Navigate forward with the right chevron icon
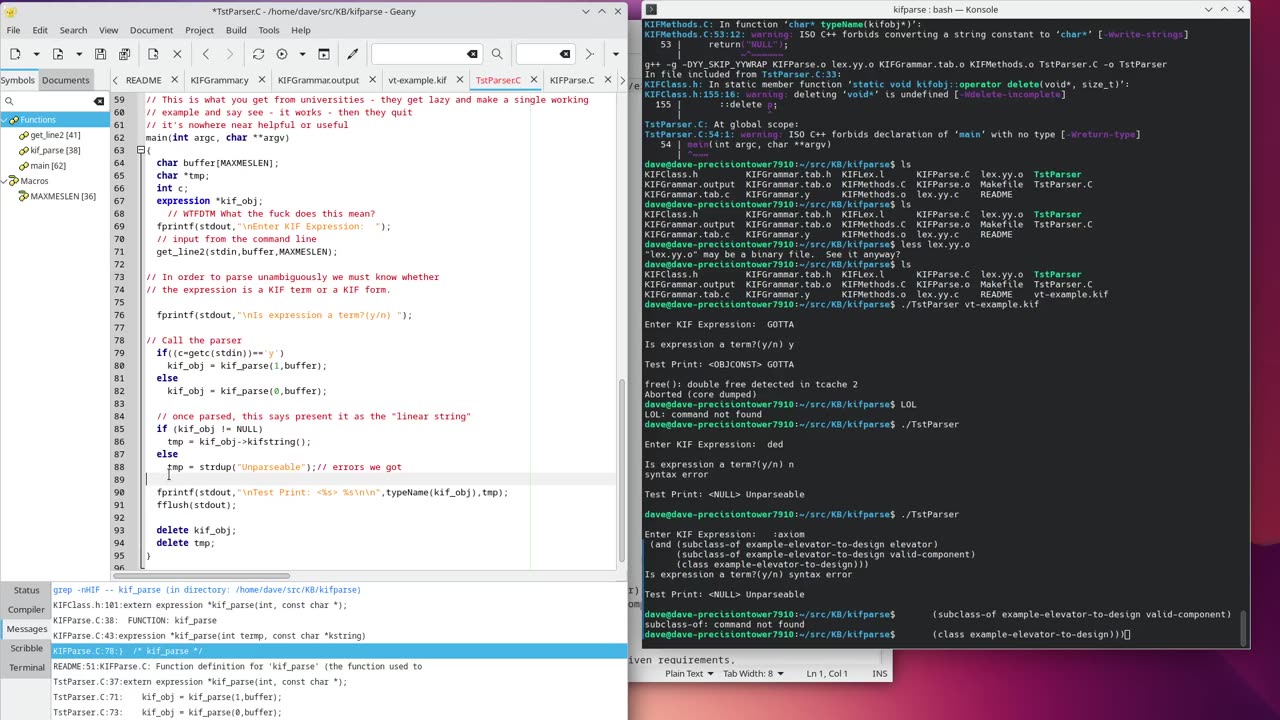The height and width of the screenshot is (720, 1280). [x=229, y=54]
